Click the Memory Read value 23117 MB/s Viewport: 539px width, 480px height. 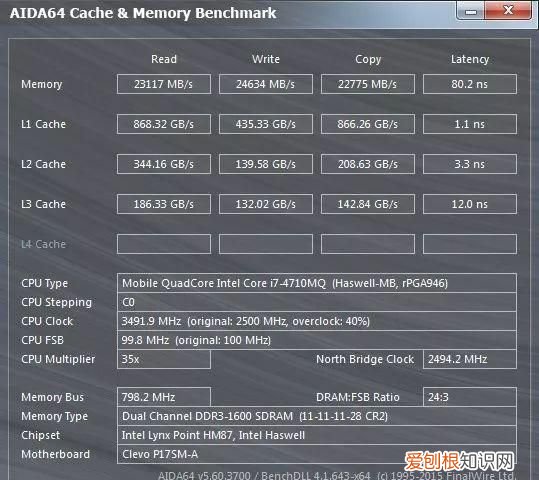(164, 84)
